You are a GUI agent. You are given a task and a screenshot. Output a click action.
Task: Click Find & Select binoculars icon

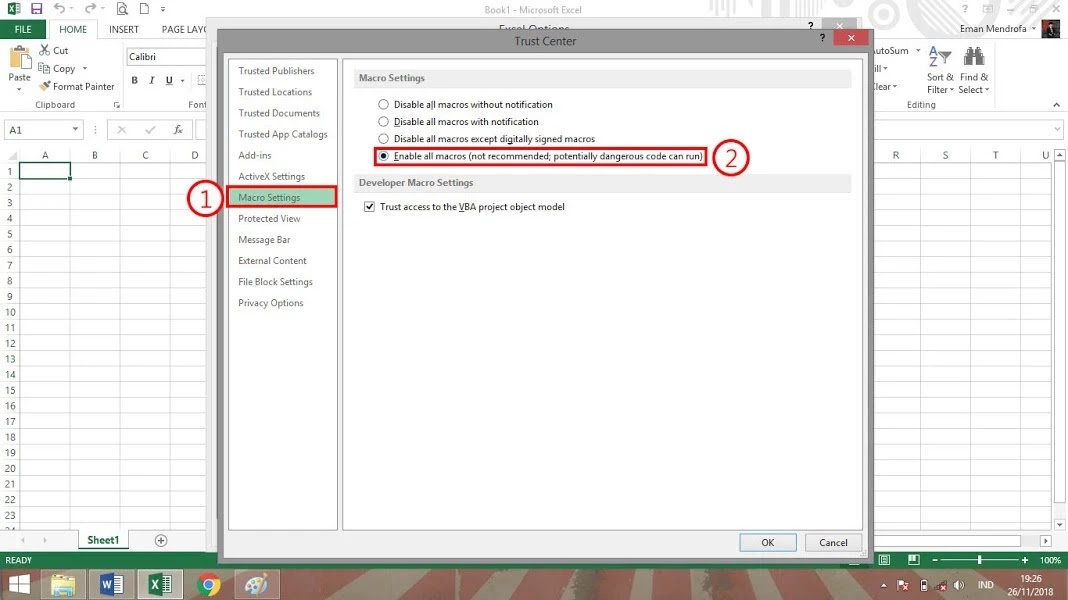point(974,57)
